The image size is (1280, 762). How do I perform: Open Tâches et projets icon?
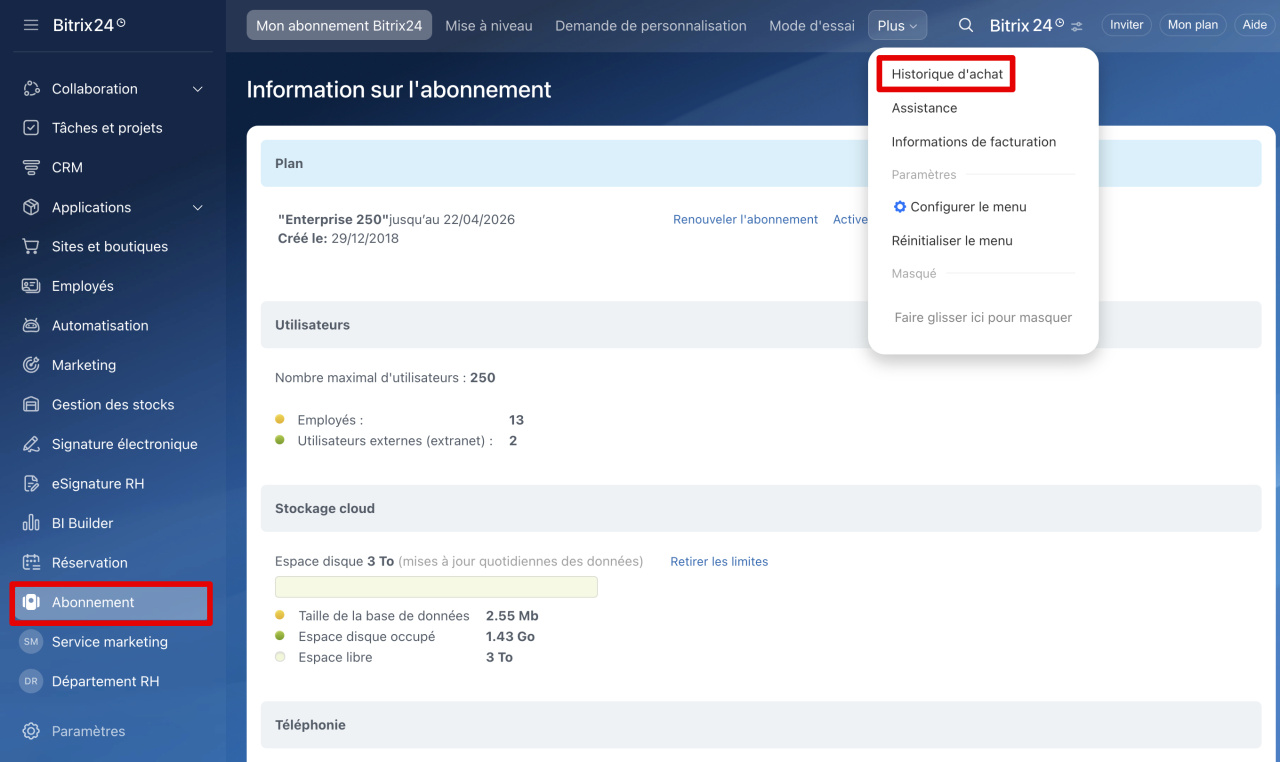[x=31, y=128]
